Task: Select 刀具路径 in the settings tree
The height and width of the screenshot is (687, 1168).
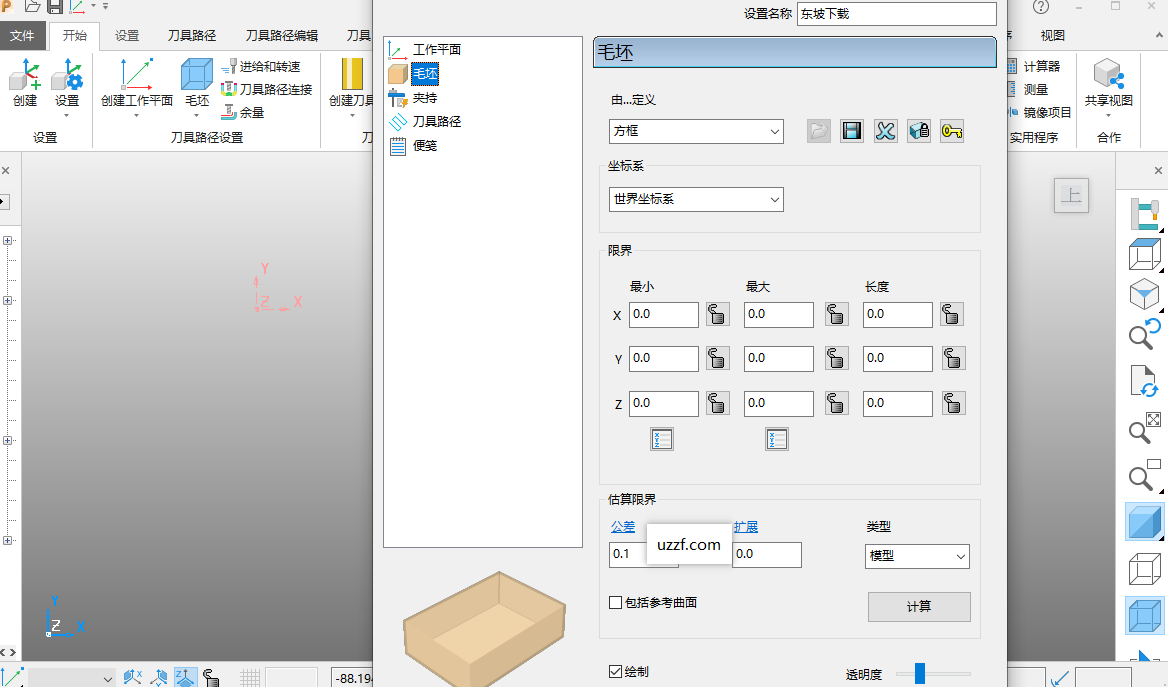Action: [x=436, y=121]
